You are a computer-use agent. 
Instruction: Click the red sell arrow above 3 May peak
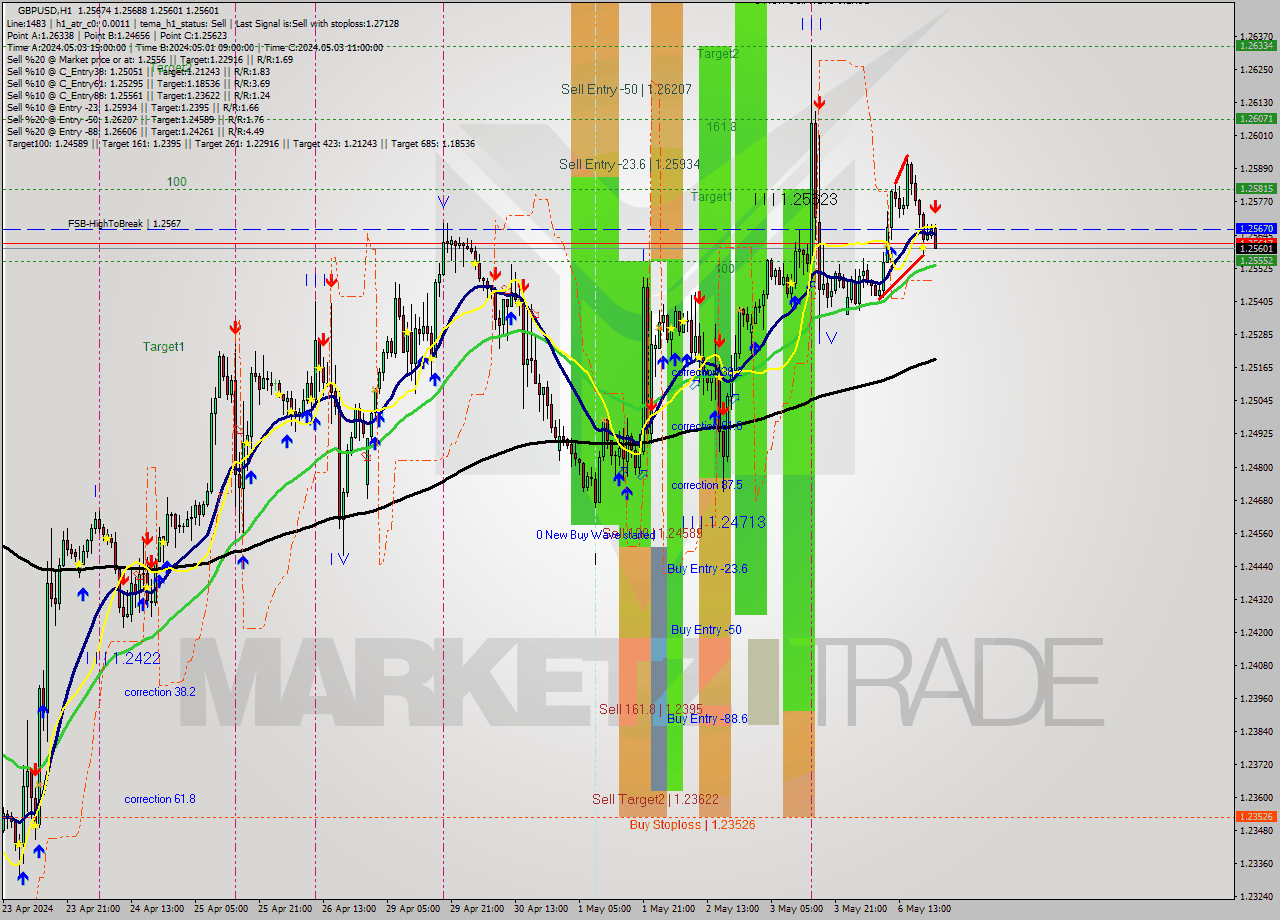tap(819, 103)
